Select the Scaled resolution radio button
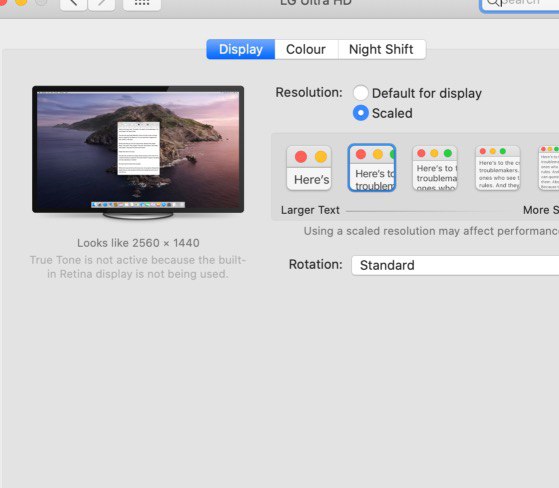This screenshot has height=488, width=559. [x=360, y=113]
